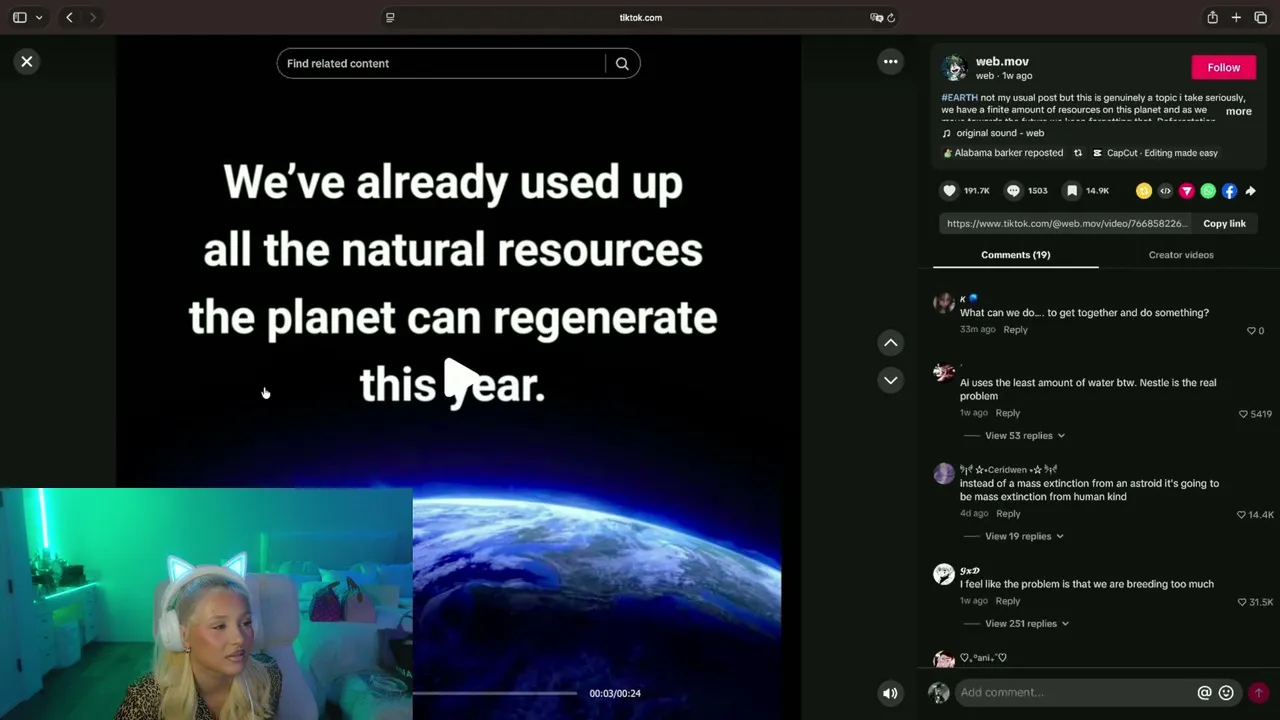This screenshot has width=1280, height=720.
Task: Show Safari tab overview
Action: [1260, 18]
